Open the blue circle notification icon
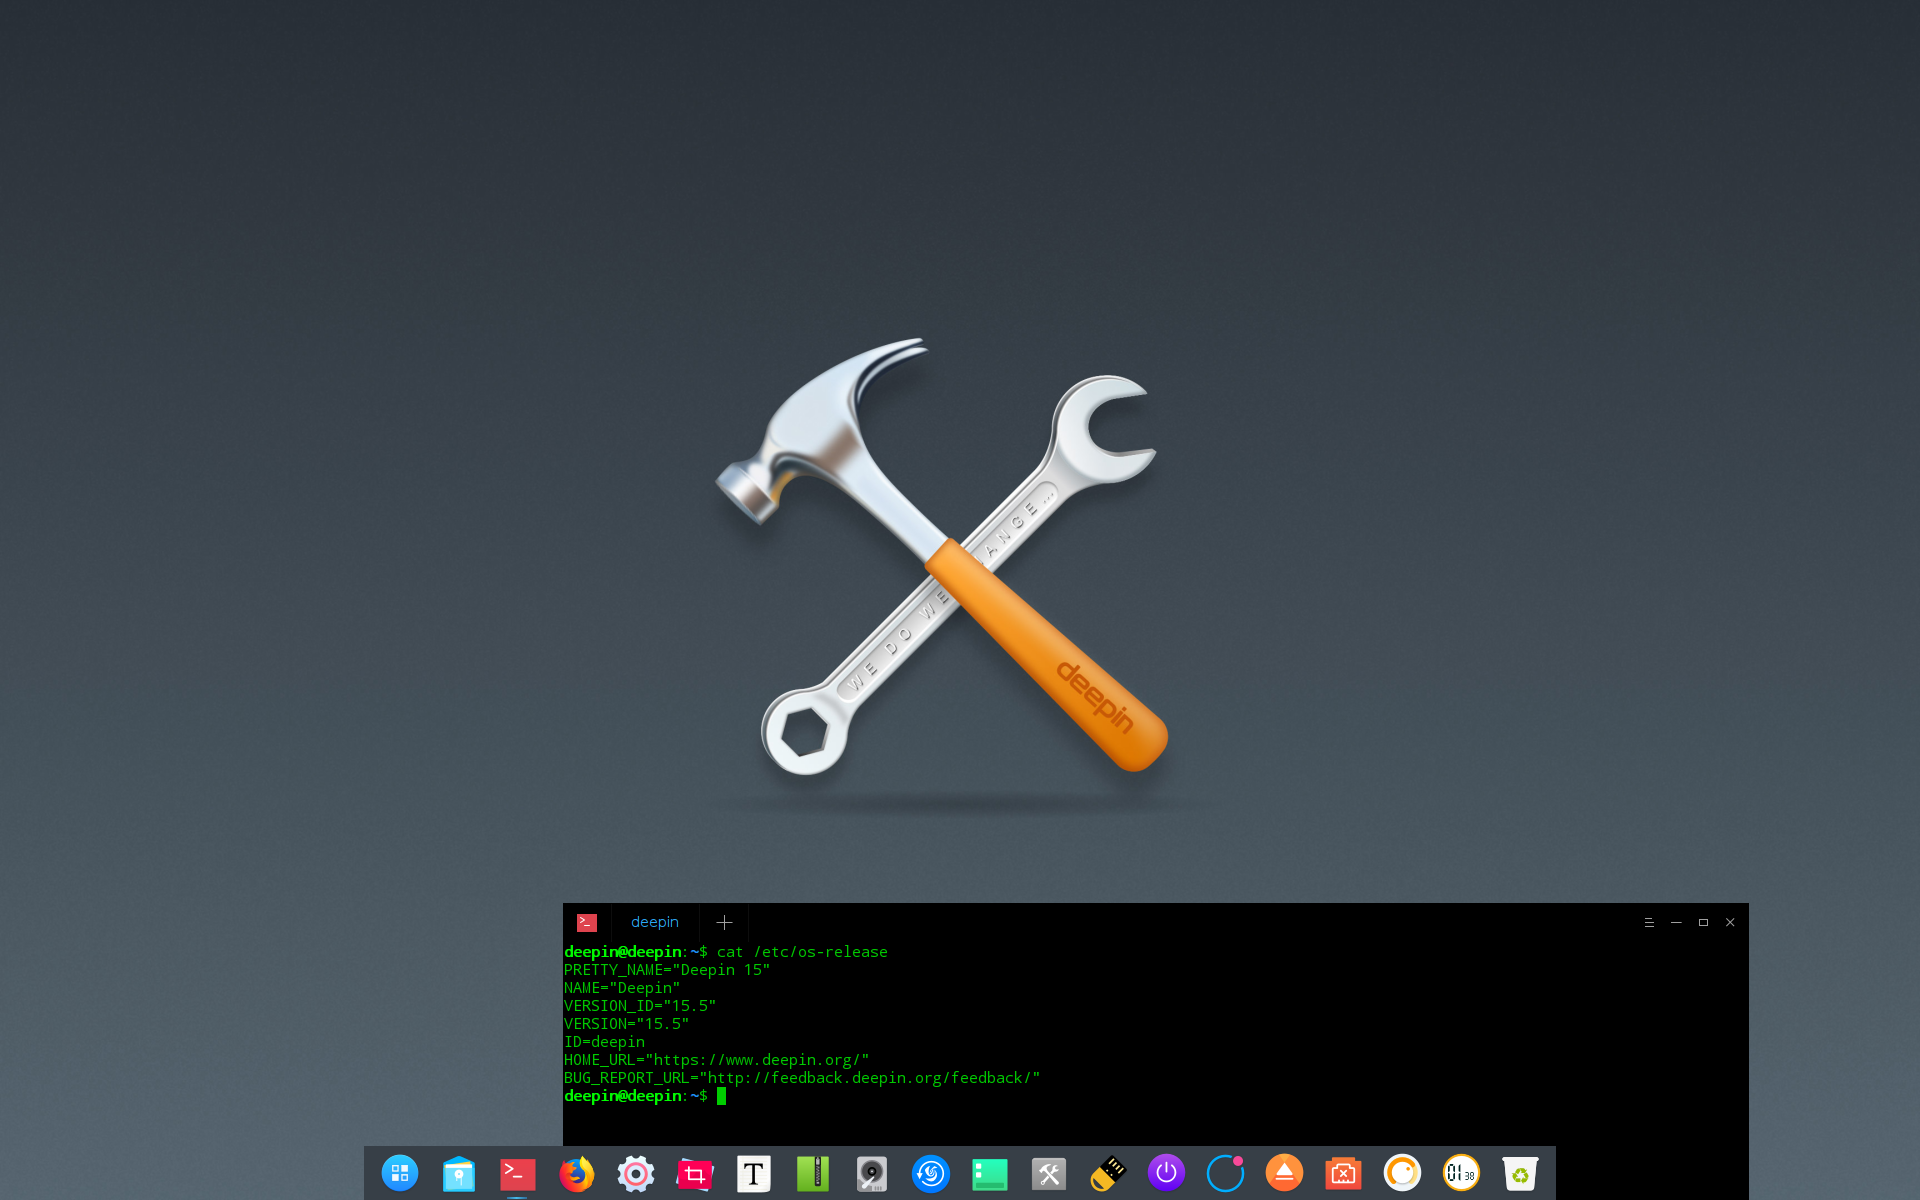Image resolution: width=1920 pixels, height=1200 pixels. pyautogui.click(x=1225, y=1173)
